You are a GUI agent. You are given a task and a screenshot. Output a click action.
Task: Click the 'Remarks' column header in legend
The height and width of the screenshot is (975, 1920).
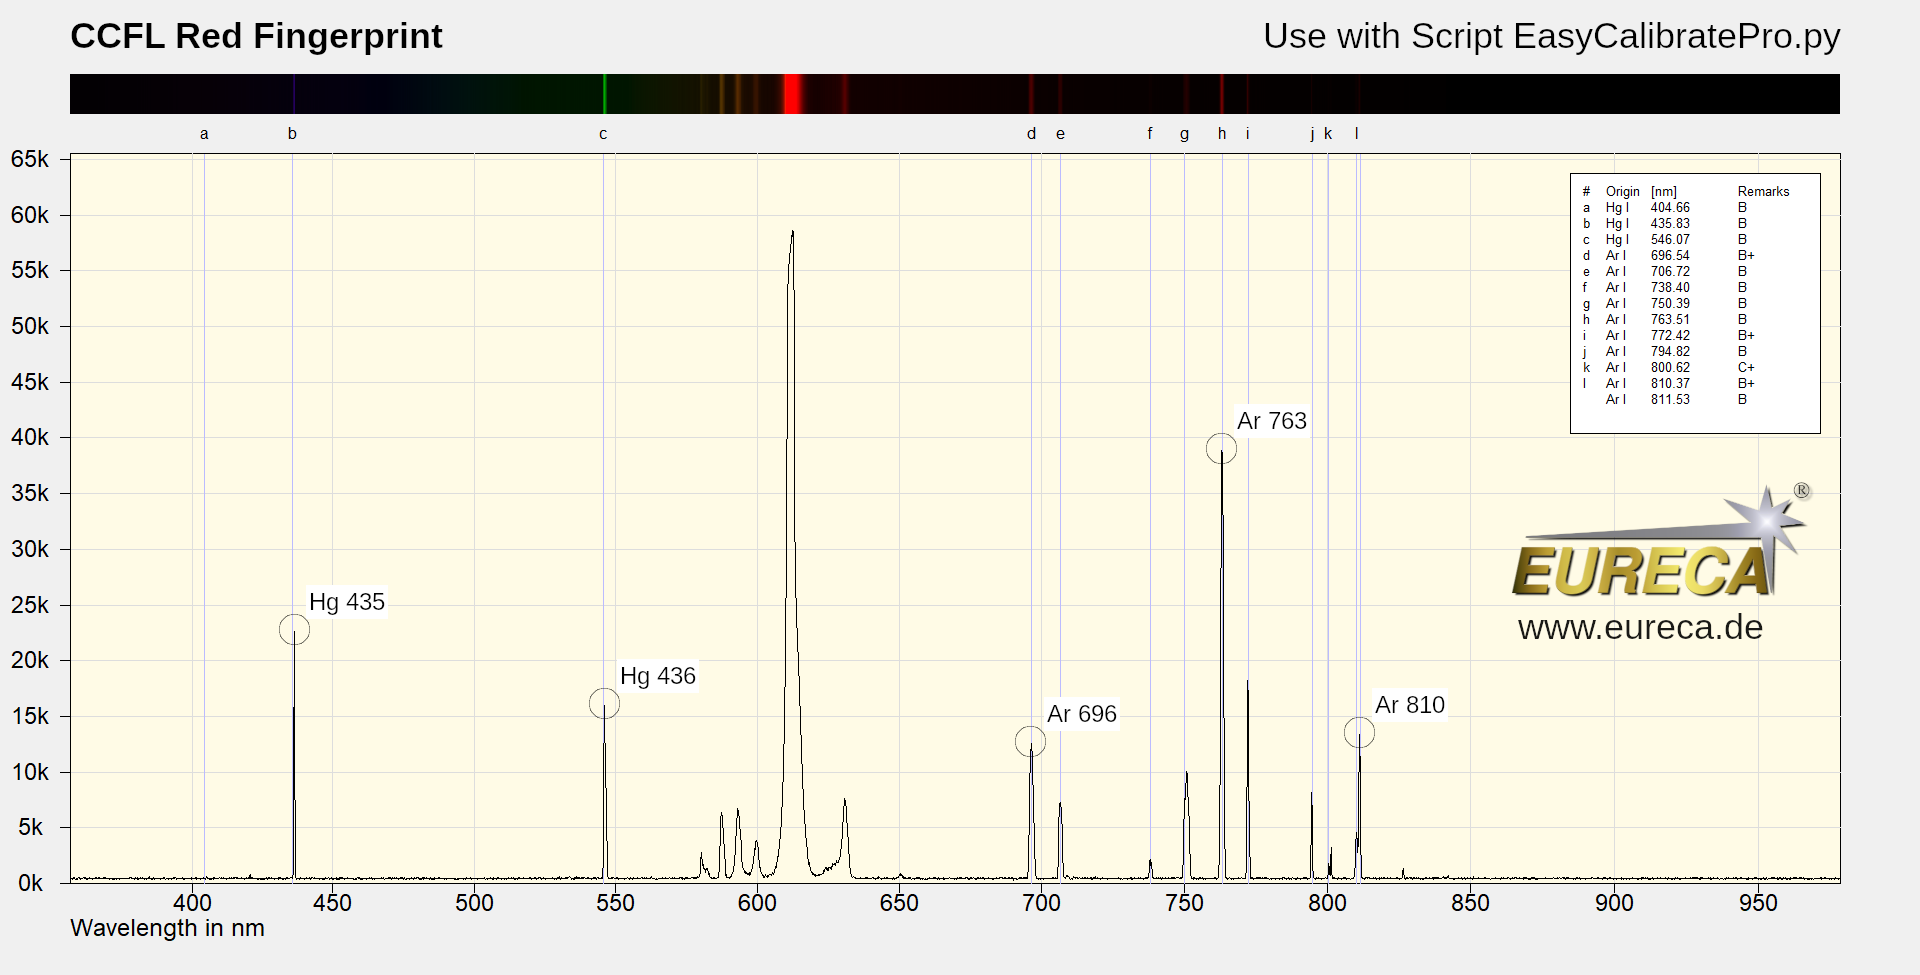point(1763,192)
